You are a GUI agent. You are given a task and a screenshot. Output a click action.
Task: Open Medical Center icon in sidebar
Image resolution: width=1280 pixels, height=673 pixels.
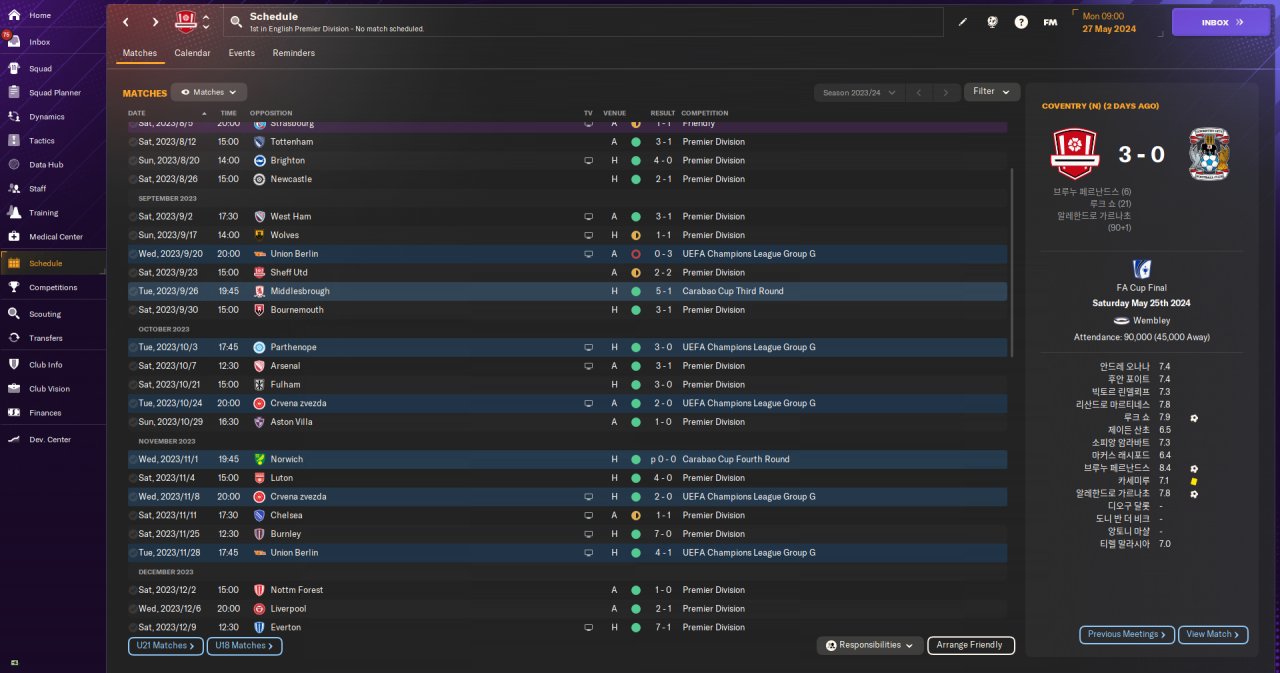14,237
